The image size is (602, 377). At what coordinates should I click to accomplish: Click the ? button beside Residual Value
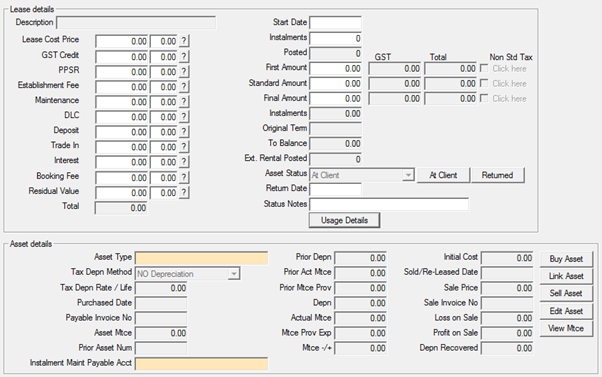pos(184,192)
